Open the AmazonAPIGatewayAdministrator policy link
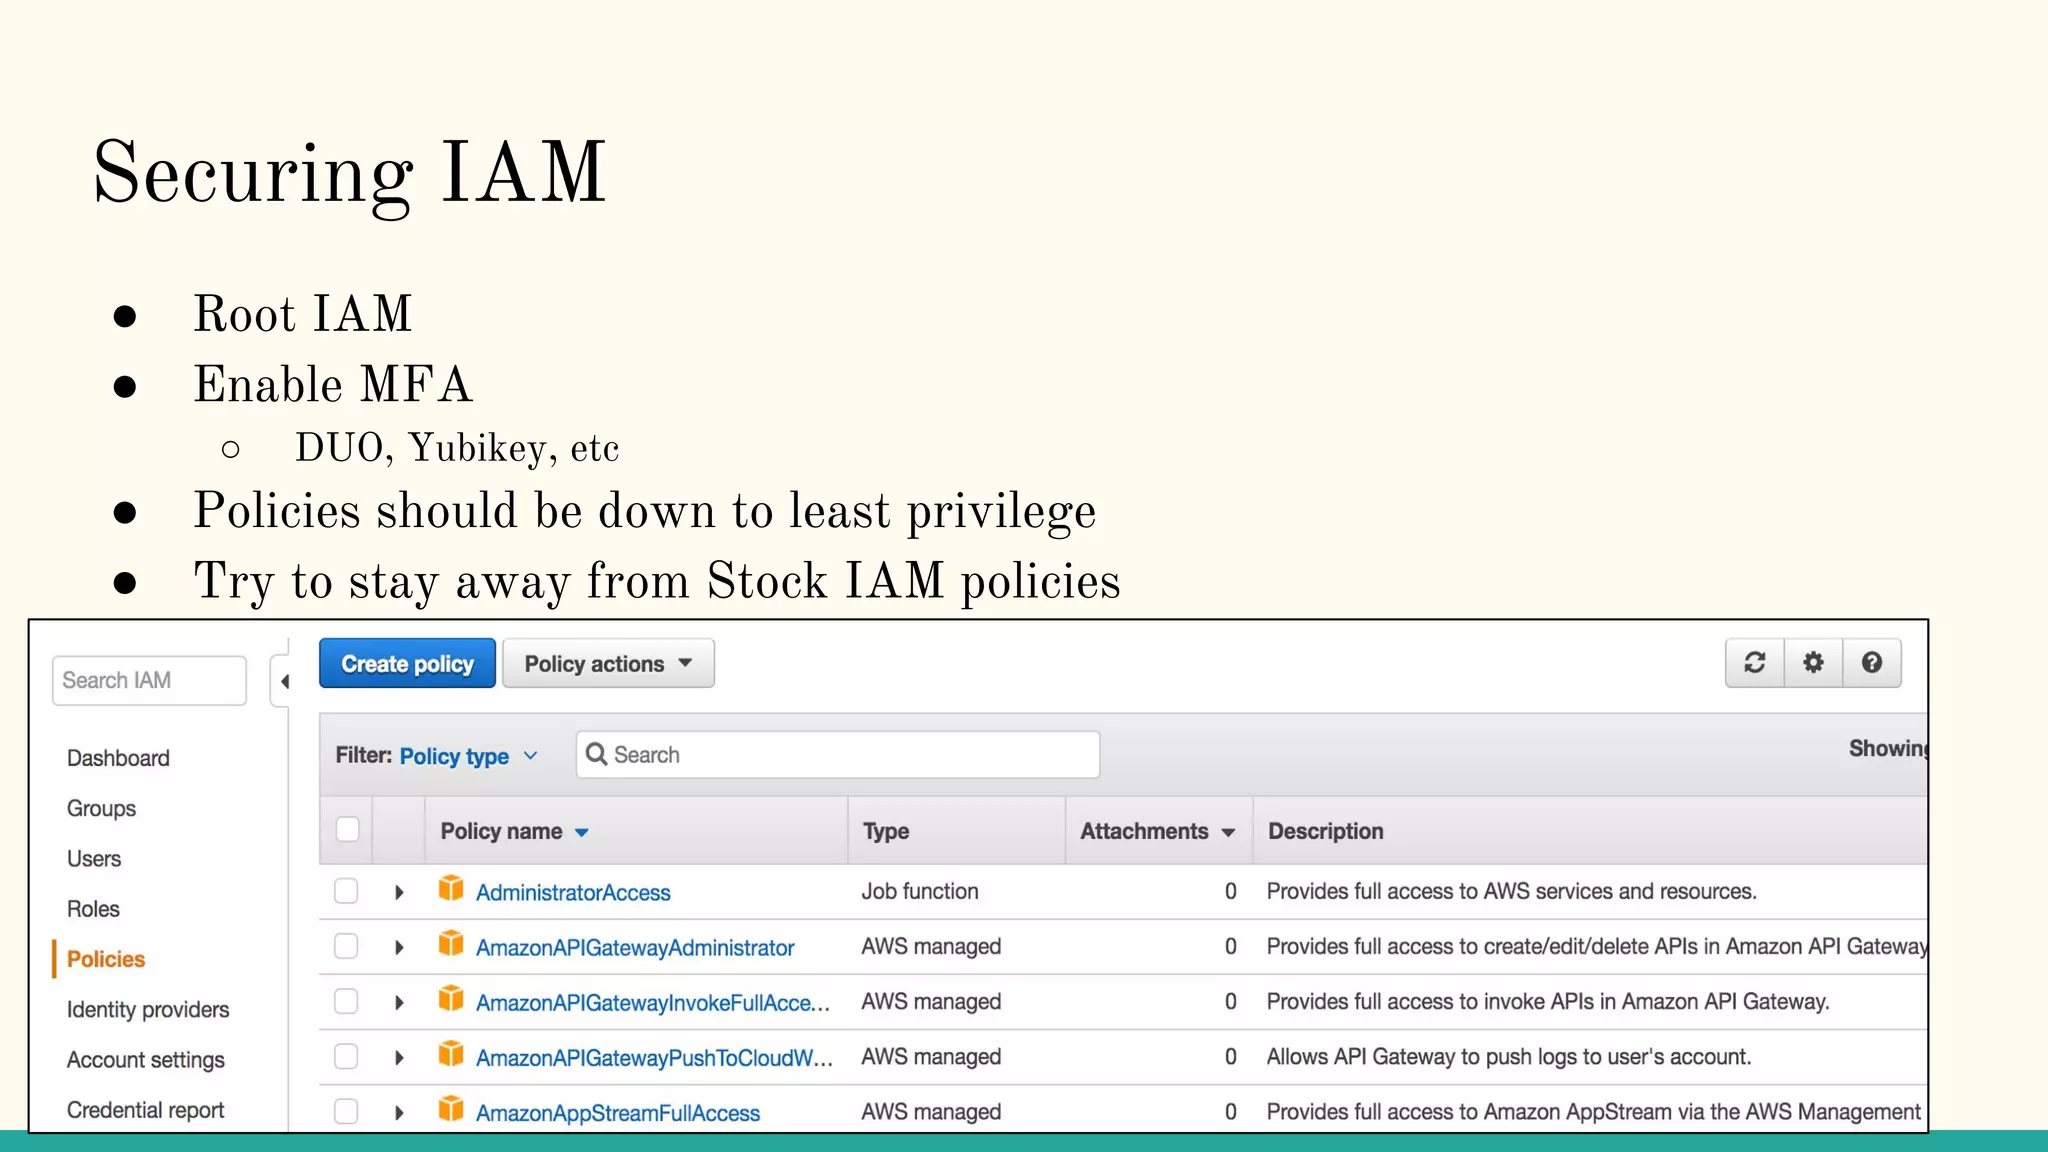Screen dimensions: 2048x1152 click(635, 948)
